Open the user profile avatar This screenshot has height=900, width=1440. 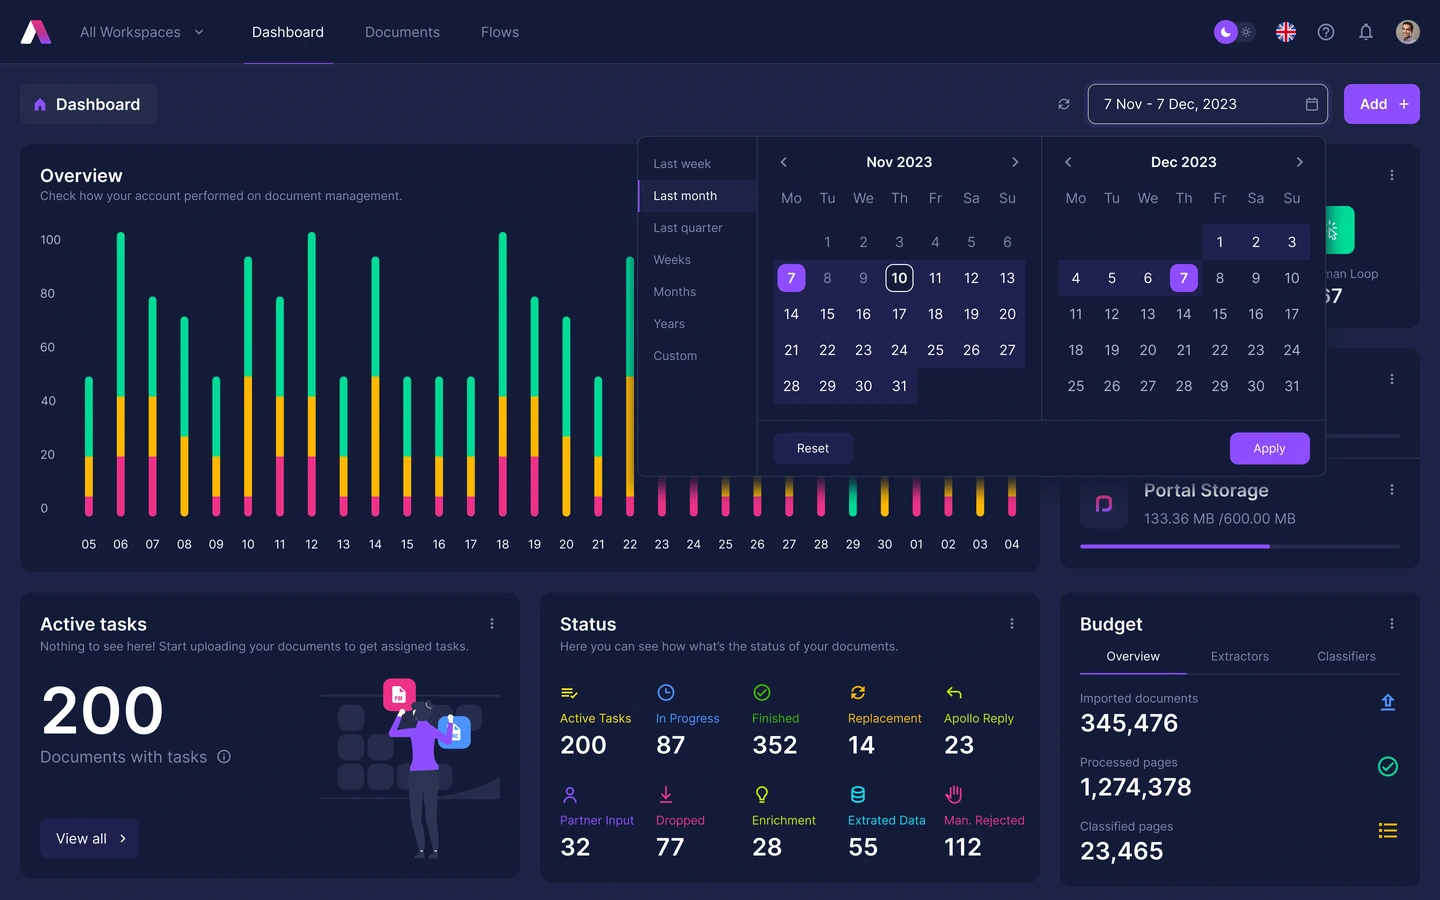[x=1408, y=32]
